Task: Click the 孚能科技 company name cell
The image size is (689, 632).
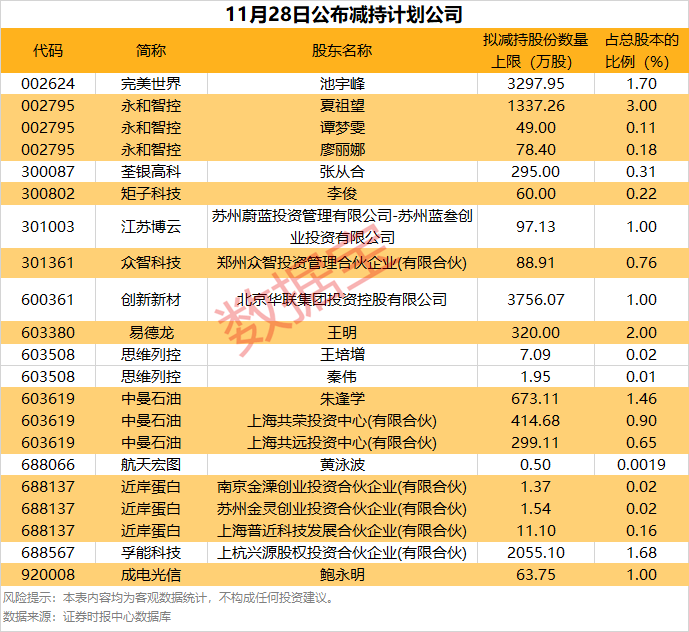Action: point(151,552)
